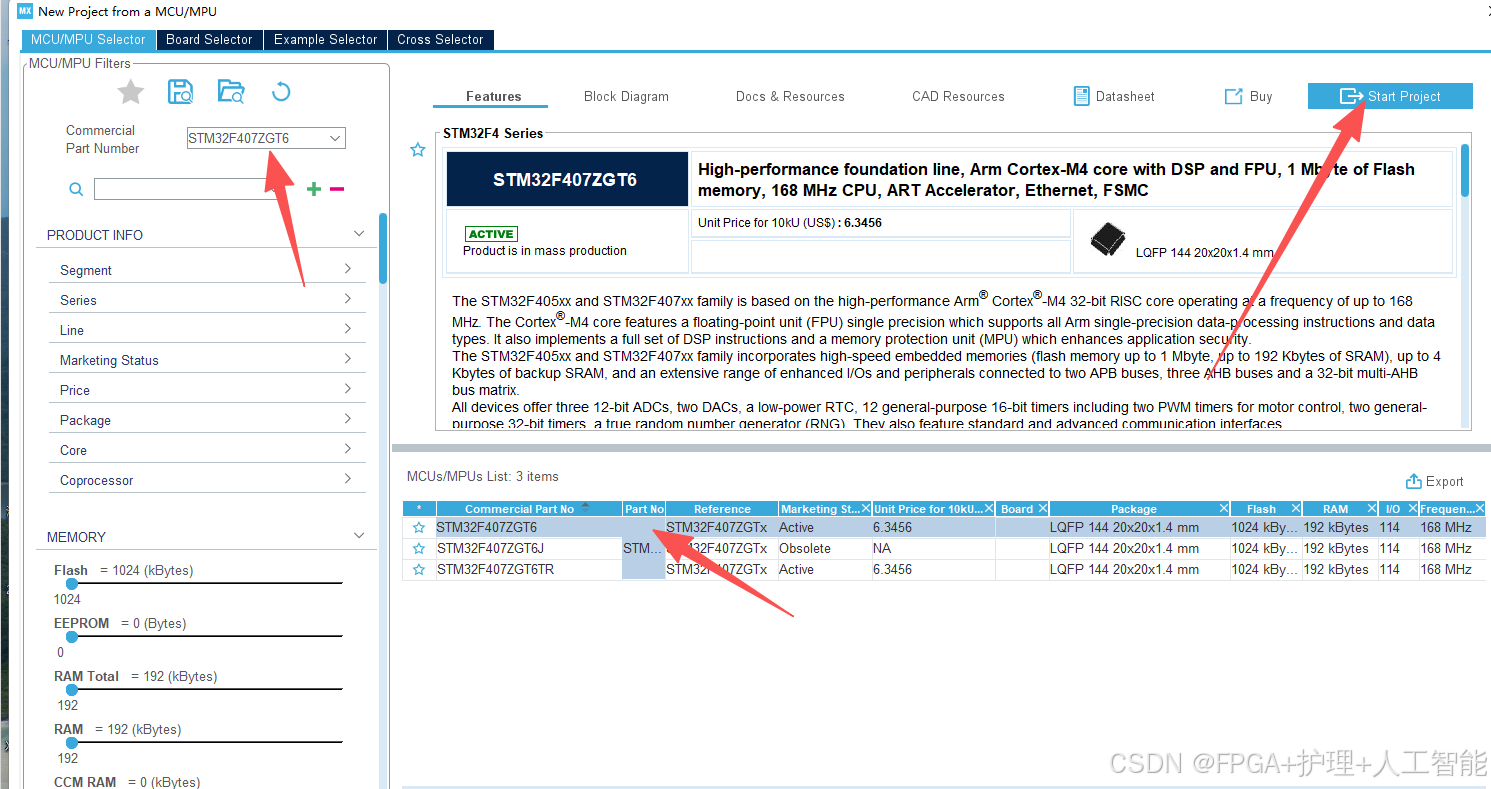
Task: Open the Features tab
Action: click(x=493, y=96)
